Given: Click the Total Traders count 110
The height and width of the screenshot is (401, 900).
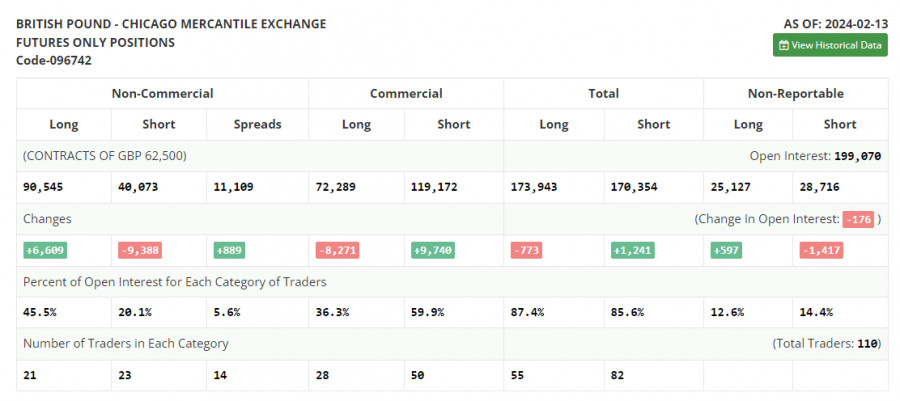Looking at the screenshot, I should tap(867, 343).
